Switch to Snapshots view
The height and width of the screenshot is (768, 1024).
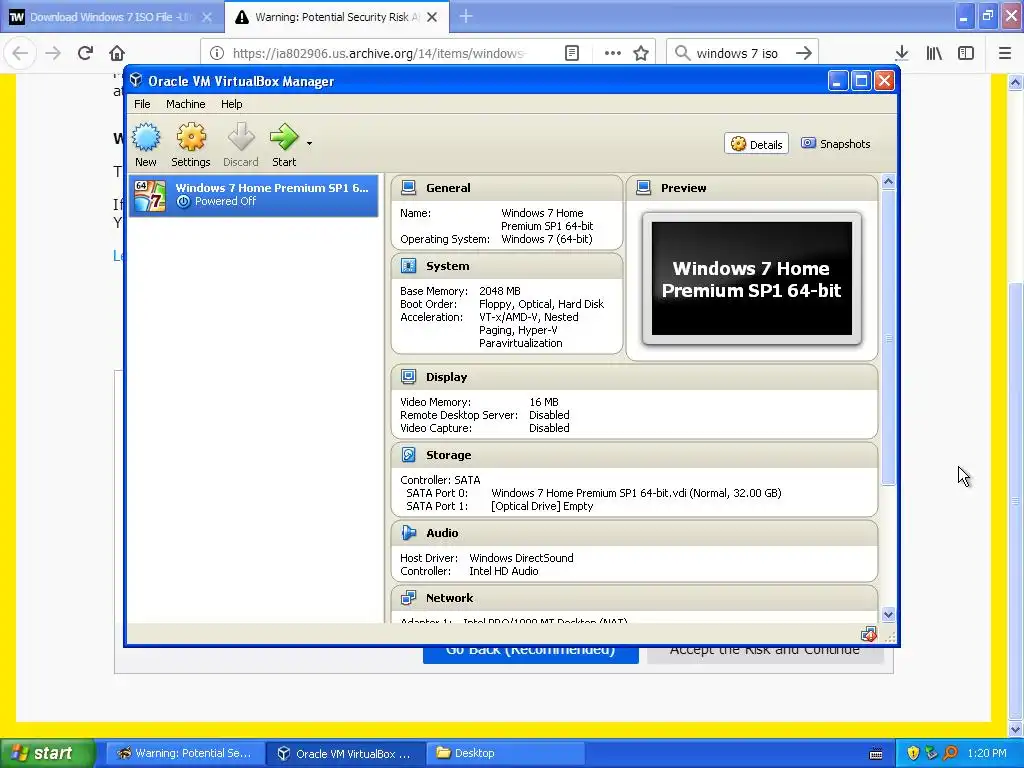coord(836,144)
